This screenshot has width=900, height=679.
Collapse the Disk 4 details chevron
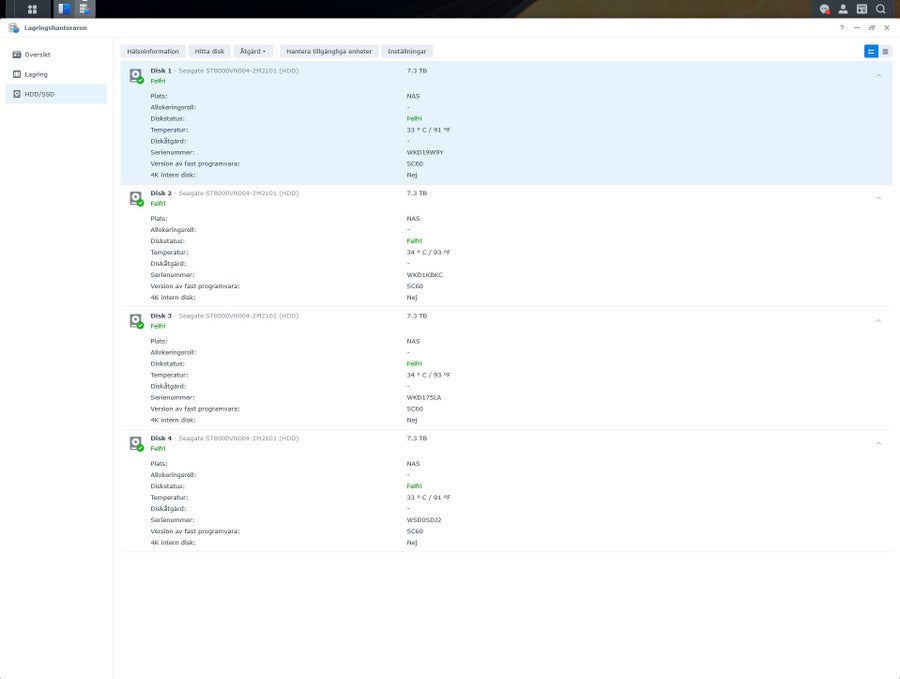878,444
